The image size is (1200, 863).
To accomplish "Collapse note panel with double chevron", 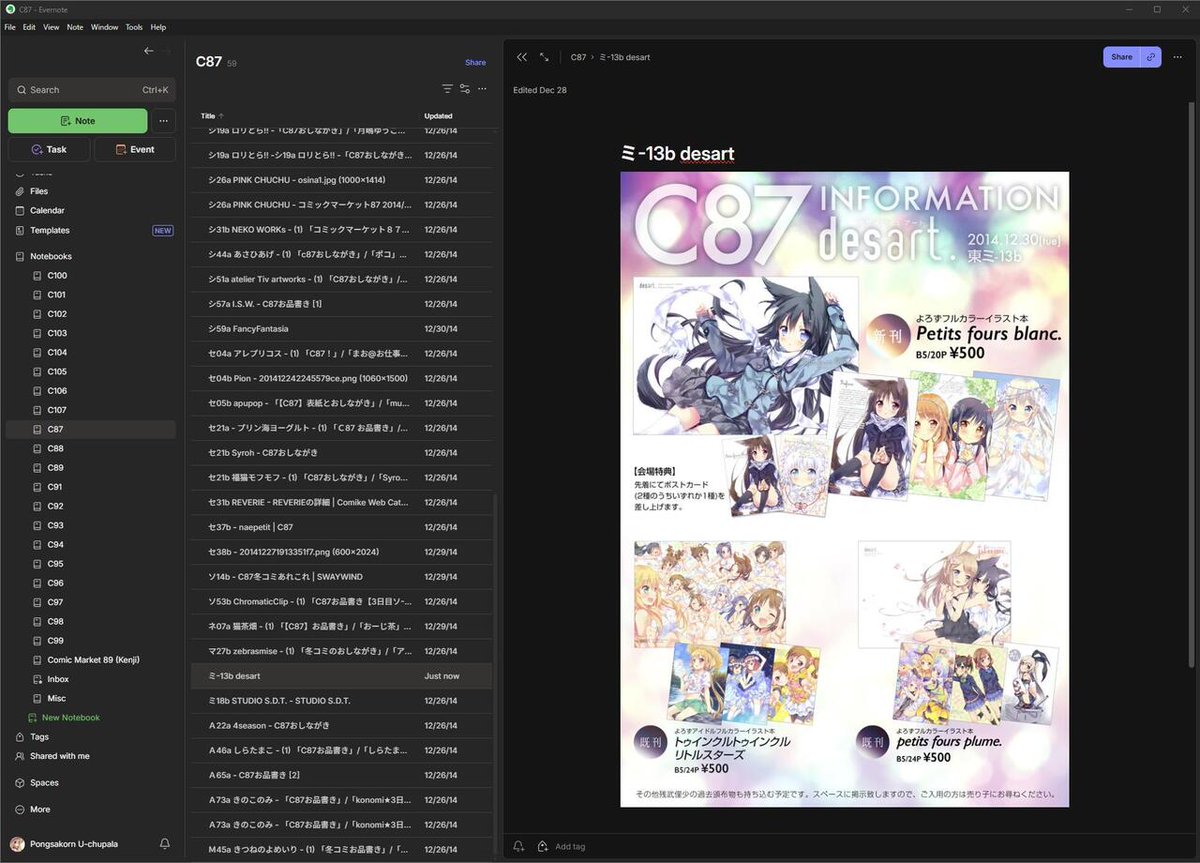I will pyautogui.click(x=522, y=57).
